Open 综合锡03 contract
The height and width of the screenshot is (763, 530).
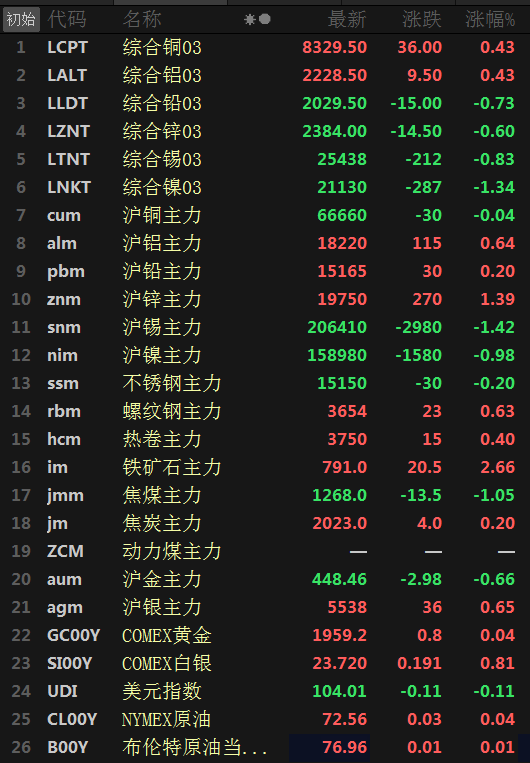162,160
